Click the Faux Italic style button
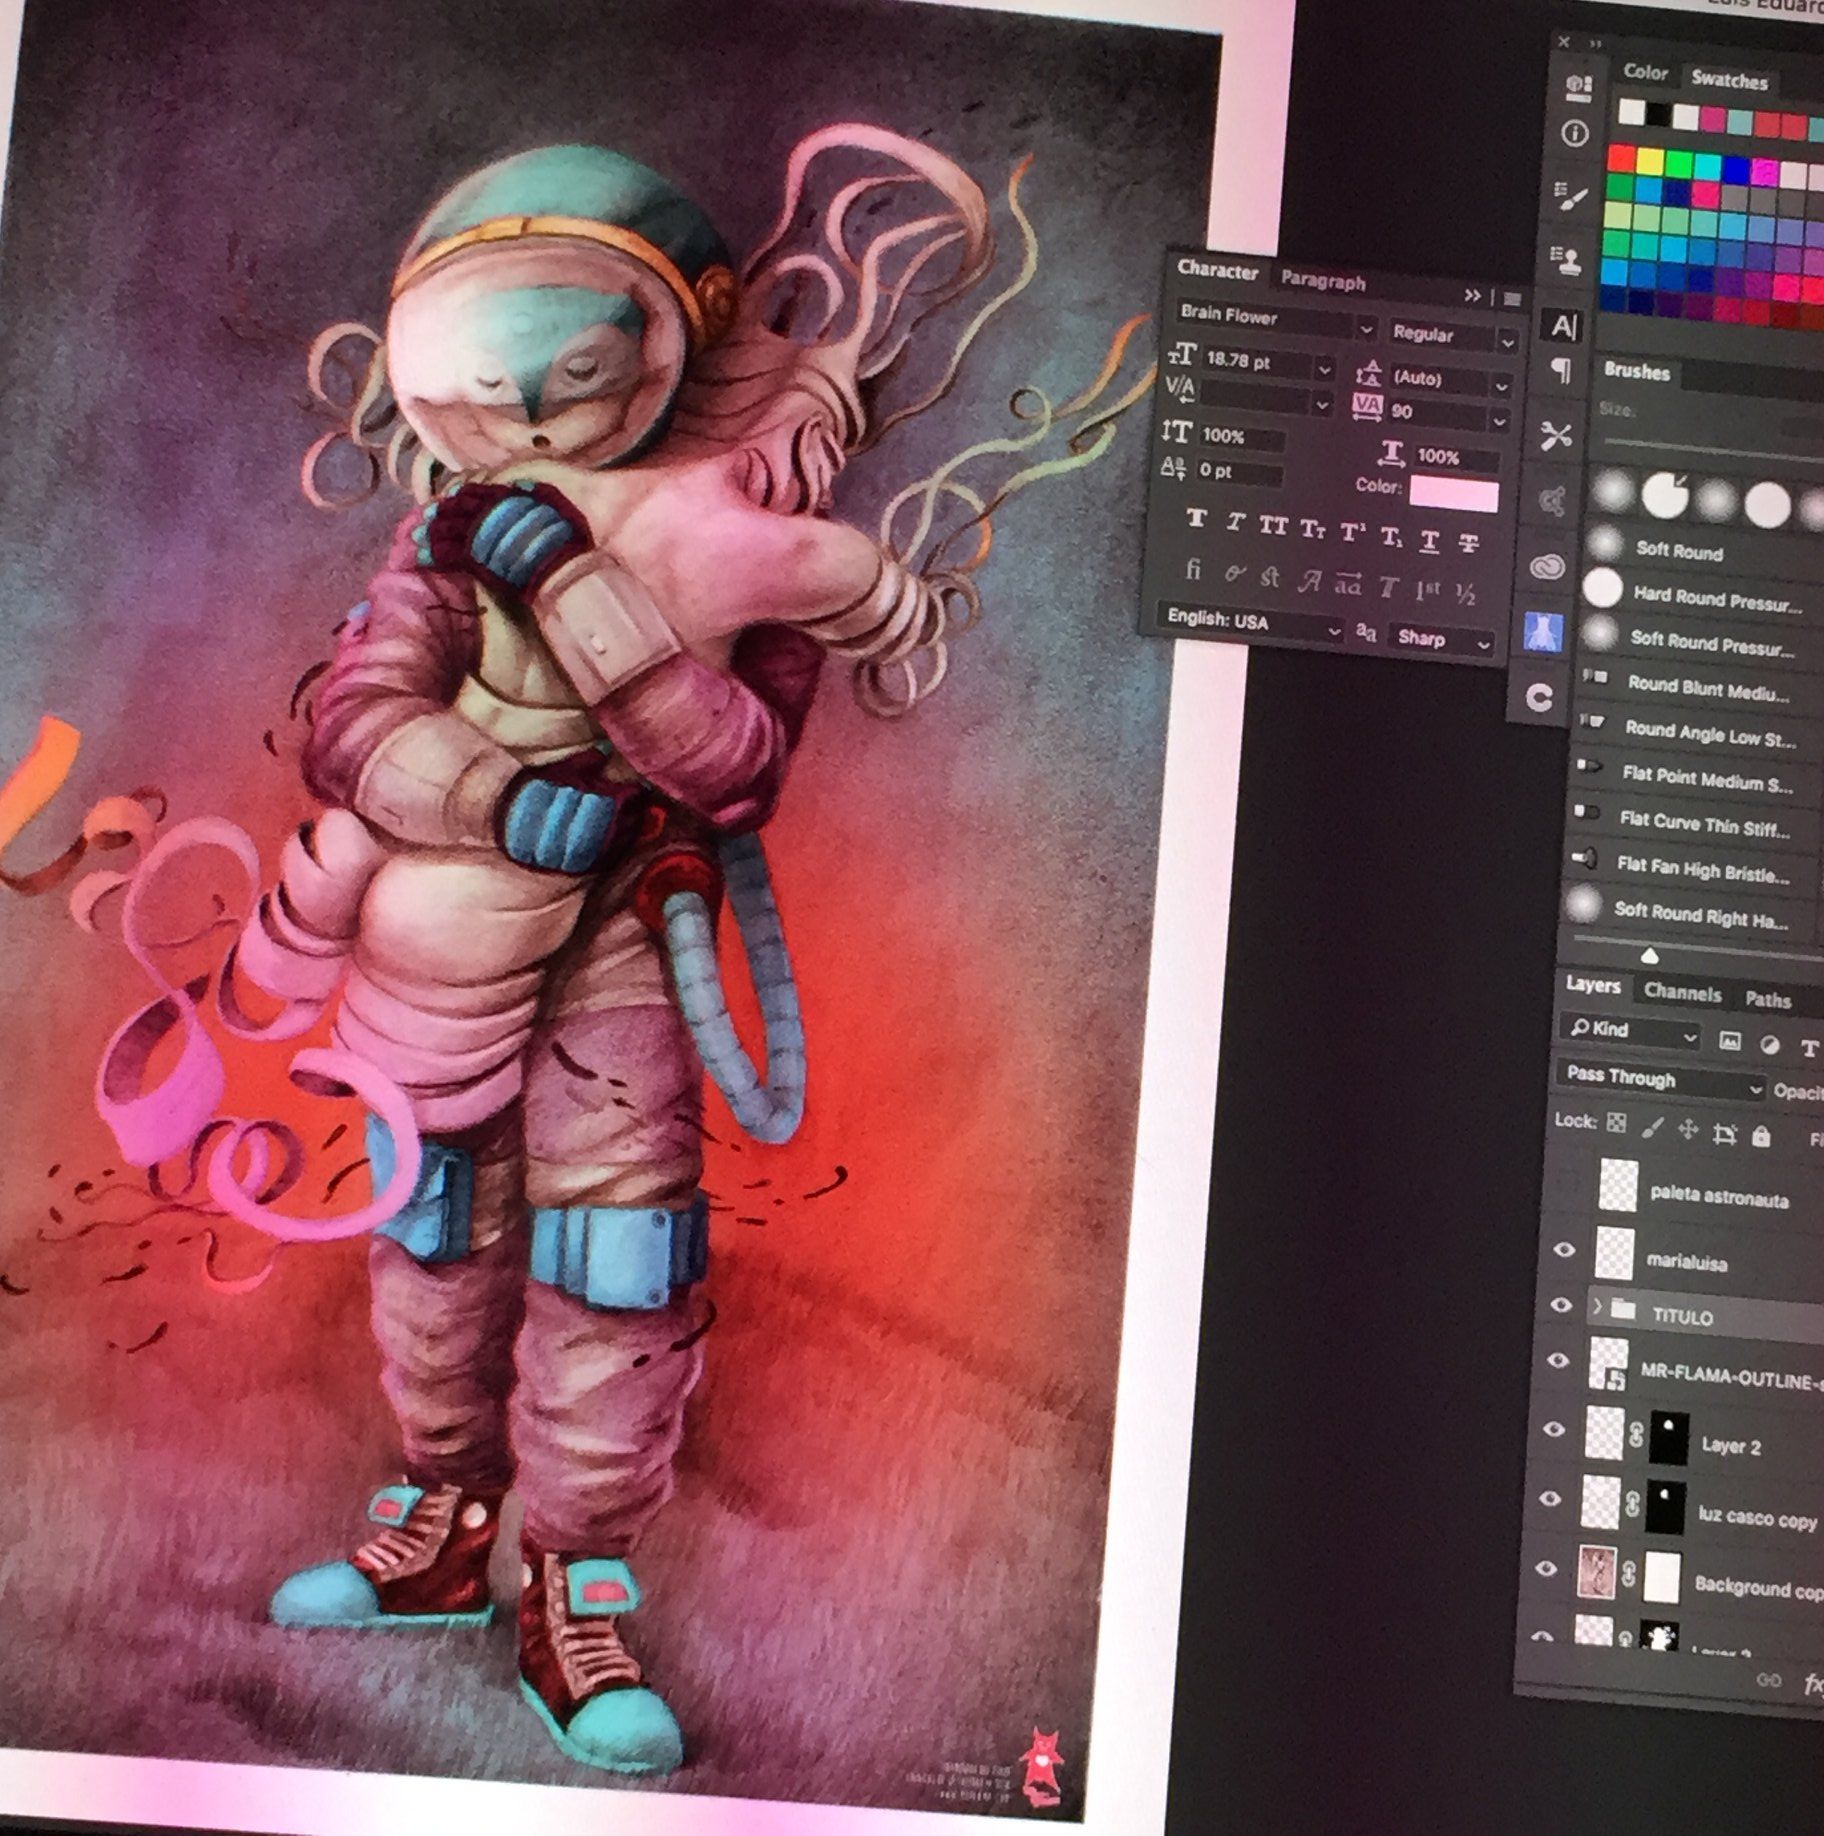Viewport: 1824px width, 1836px height. 1235,522
